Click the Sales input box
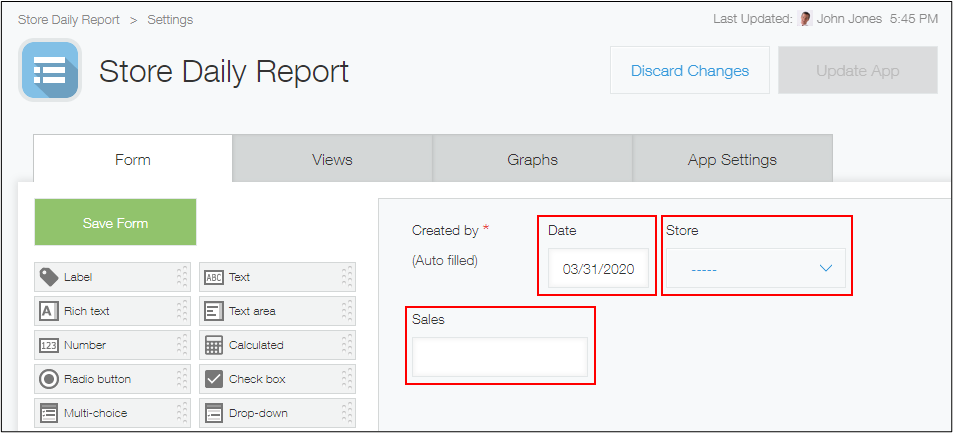The height and width of the screenshot is (433, 953). tap(499, 357)
